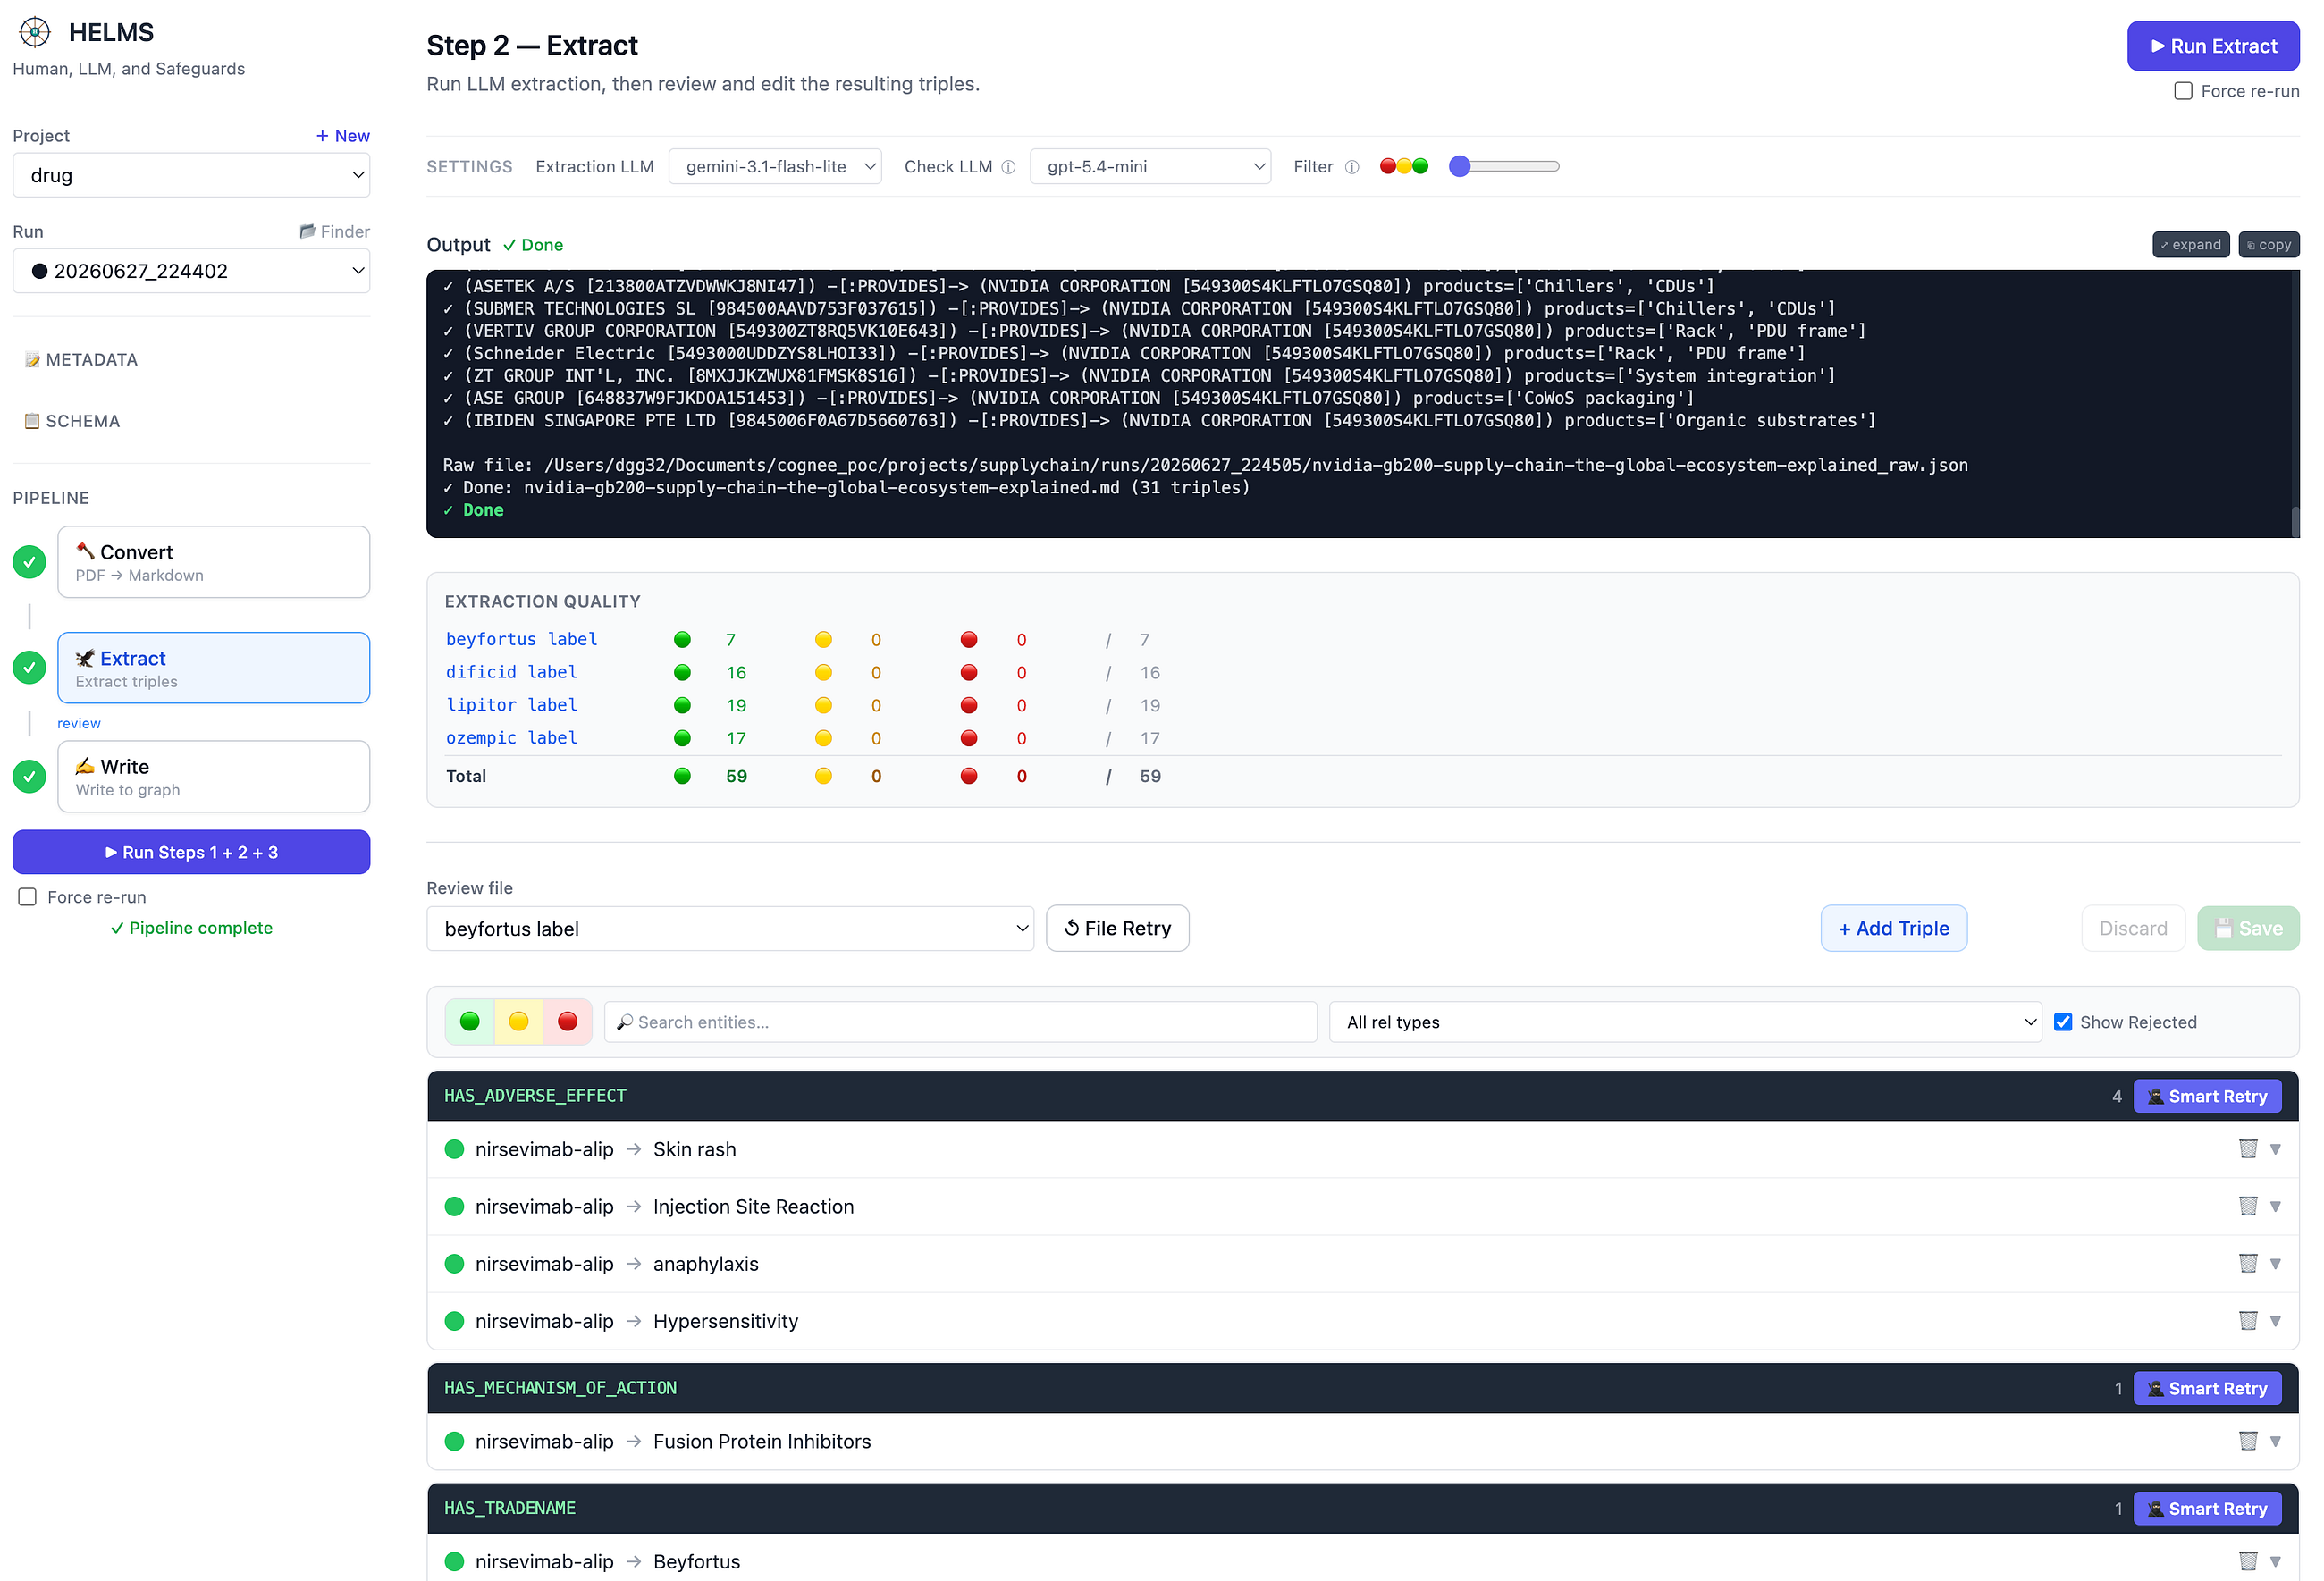
Task: Delete the Skin rash triple
Action: (x=2247, y=1149)
